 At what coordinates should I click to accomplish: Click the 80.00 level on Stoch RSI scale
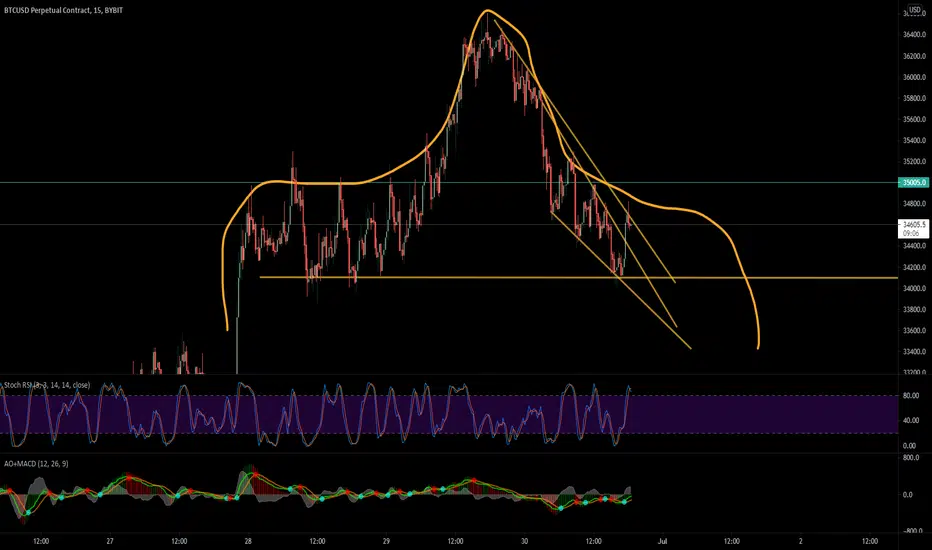(x=911, y=395)
